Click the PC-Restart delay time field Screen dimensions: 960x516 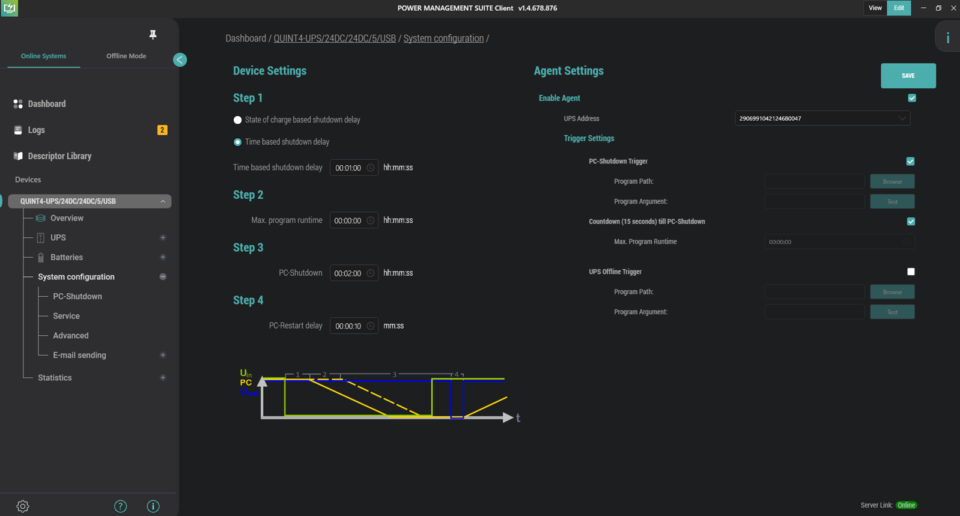click(354, 326)
